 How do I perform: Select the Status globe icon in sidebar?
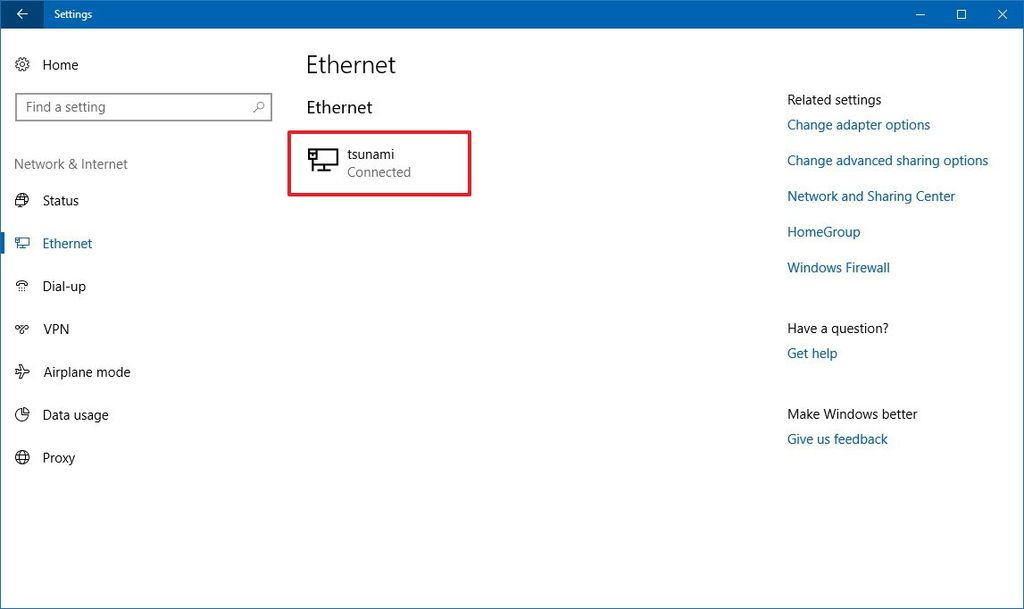pos(22,200)
